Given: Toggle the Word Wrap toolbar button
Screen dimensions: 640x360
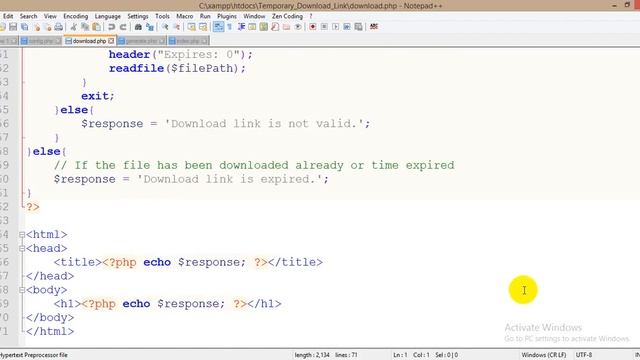Looking at the screenshot, I should tap(218, 27).
